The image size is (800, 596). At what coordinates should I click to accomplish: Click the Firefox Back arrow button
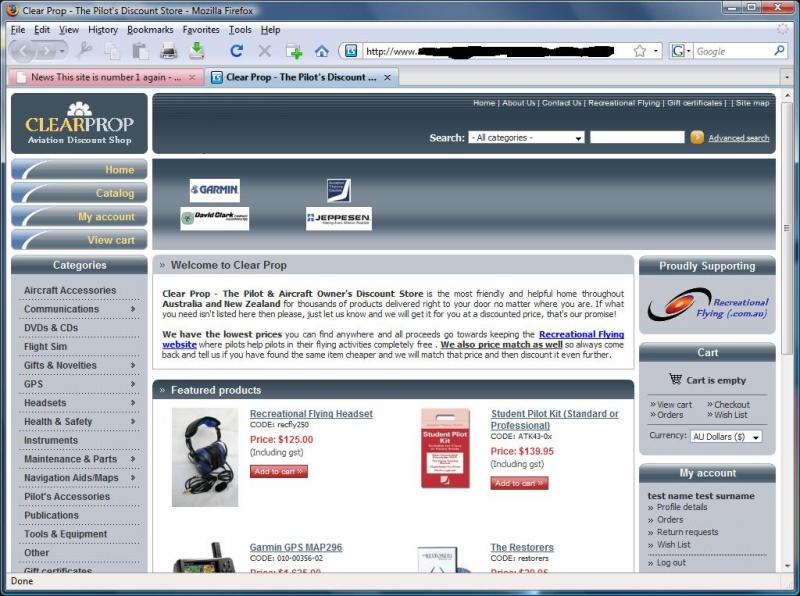[x=24, y=51]
